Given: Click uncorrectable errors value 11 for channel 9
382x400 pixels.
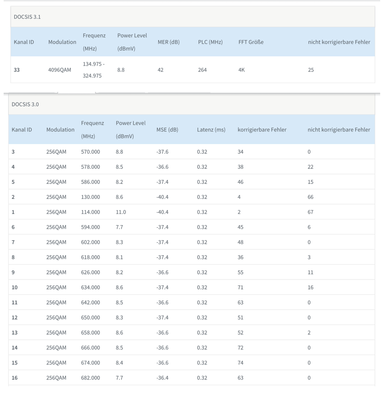Looking at the screenshot, I should point(310,272).
